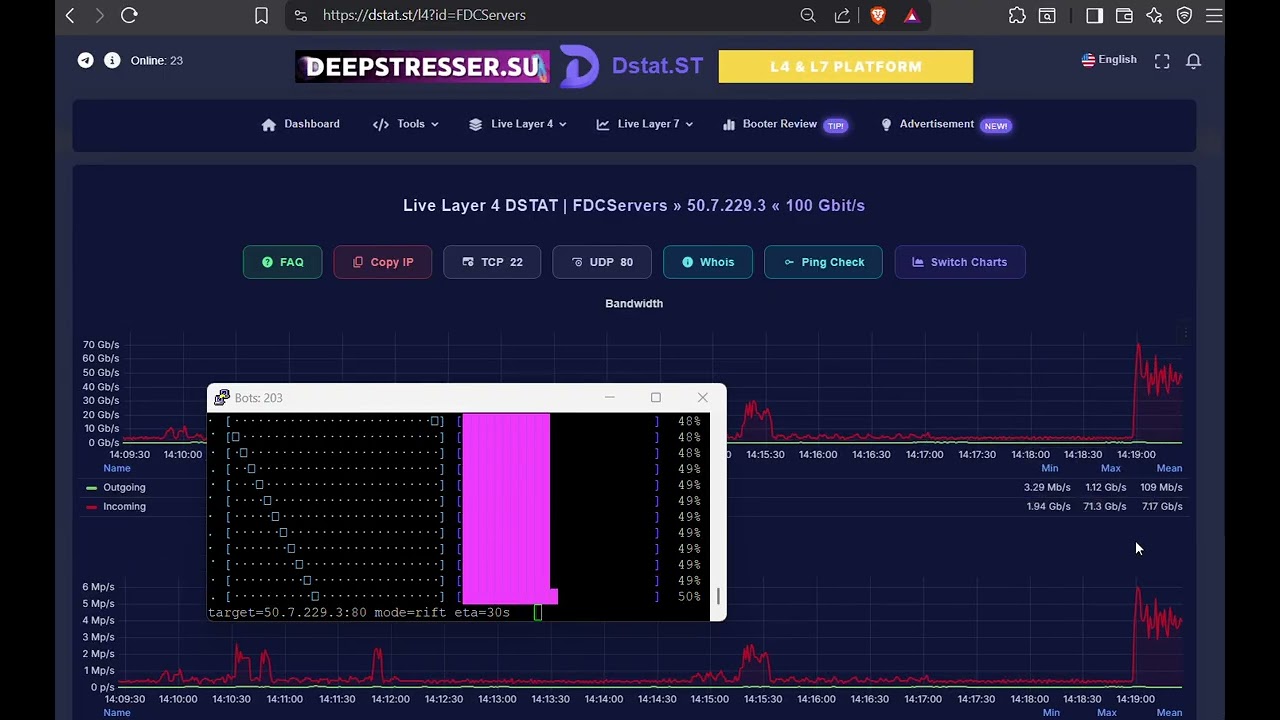Click the scrollbar in the Bots terminal window
The width and height of the screenshot is (1280, 720).
pos(717,597)
